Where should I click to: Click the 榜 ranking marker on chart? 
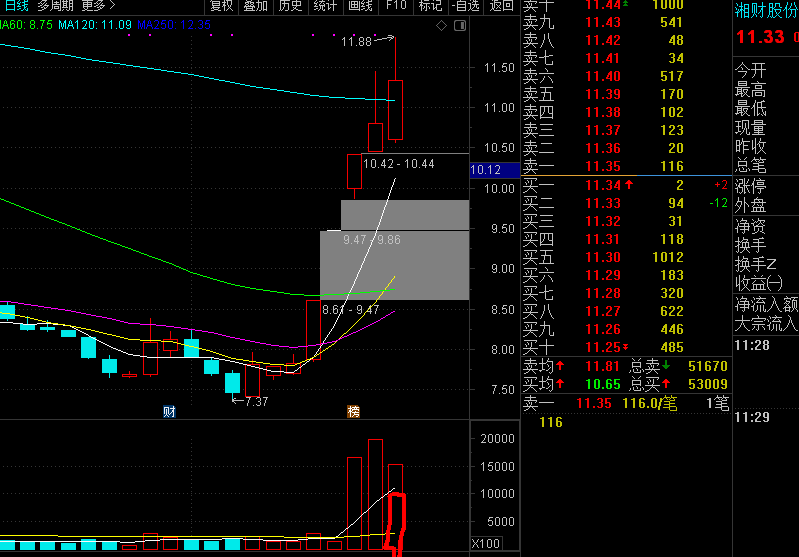[353, 411]
